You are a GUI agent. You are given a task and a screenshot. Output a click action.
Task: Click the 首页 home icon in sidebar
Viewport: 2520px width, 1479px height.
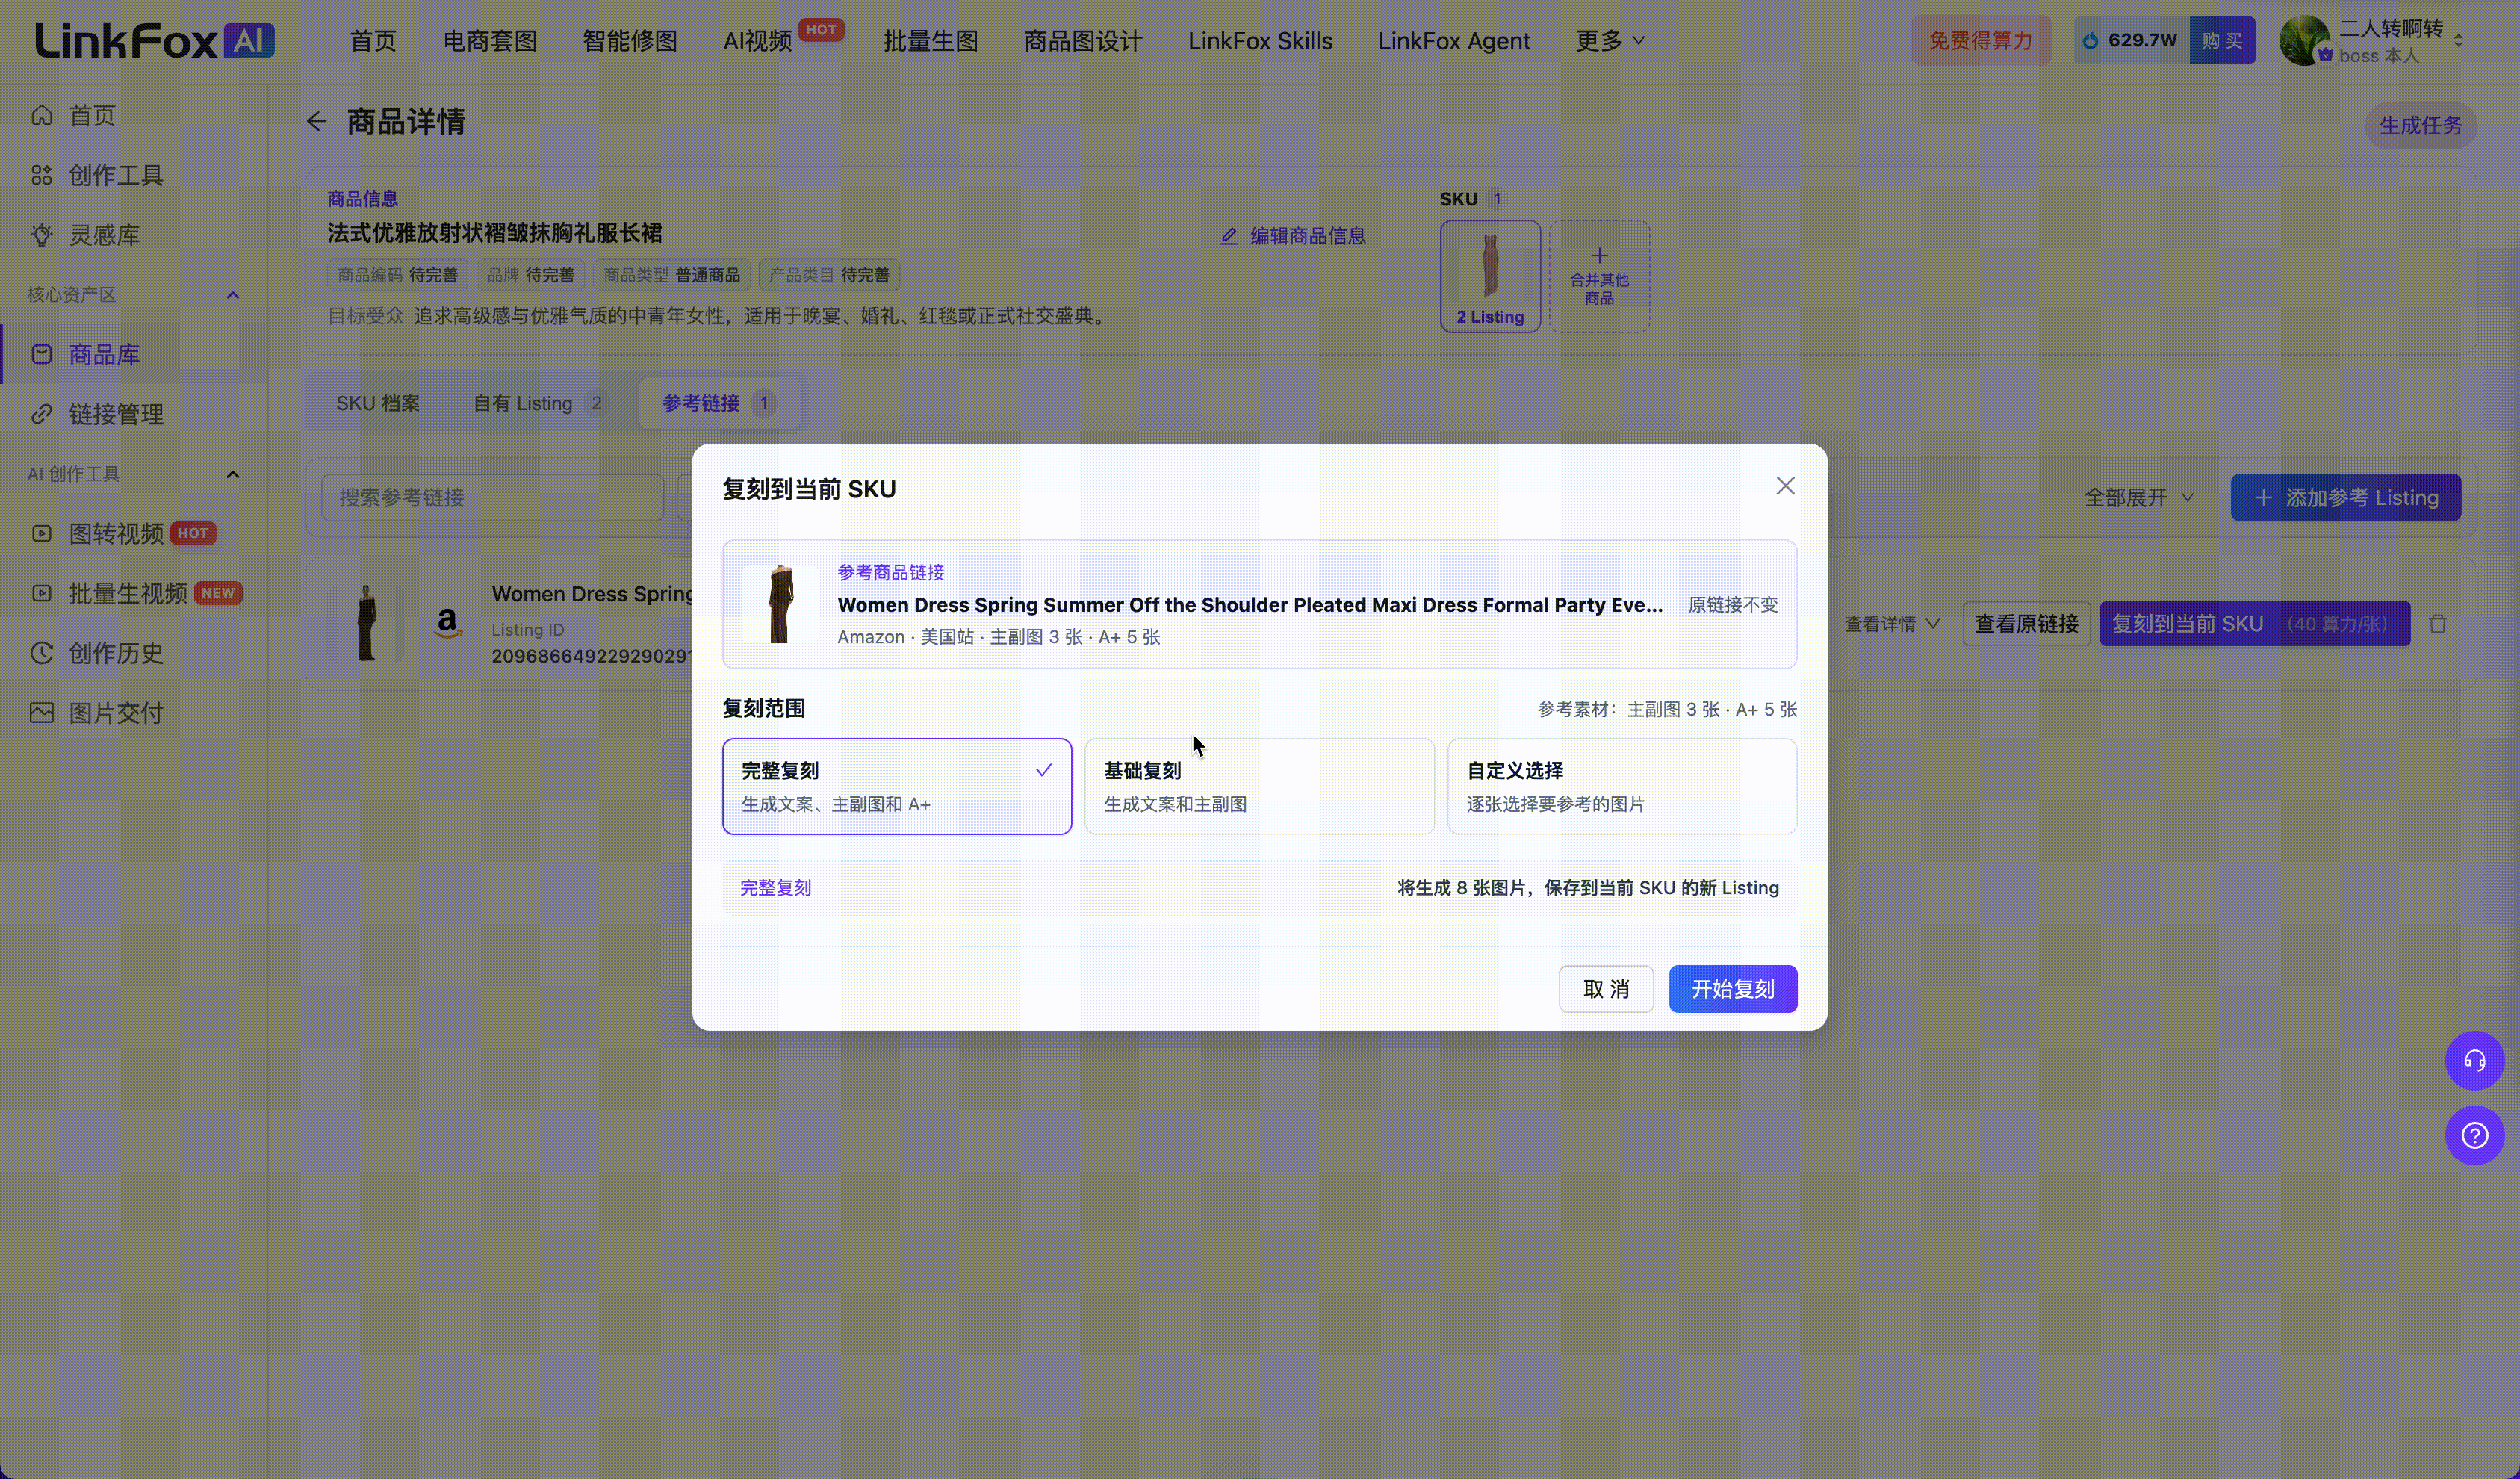click(41, 115)
